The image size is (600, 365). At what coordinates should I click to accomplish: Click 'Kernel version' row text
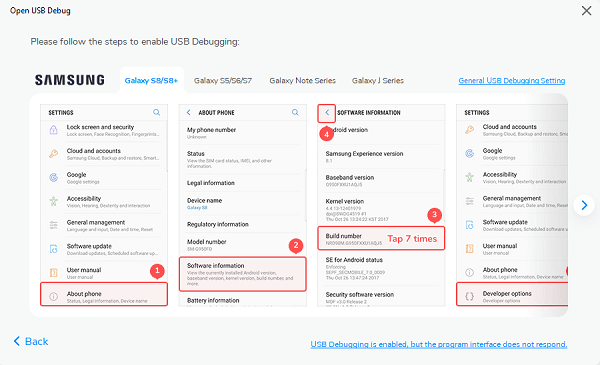coord(345,201)
